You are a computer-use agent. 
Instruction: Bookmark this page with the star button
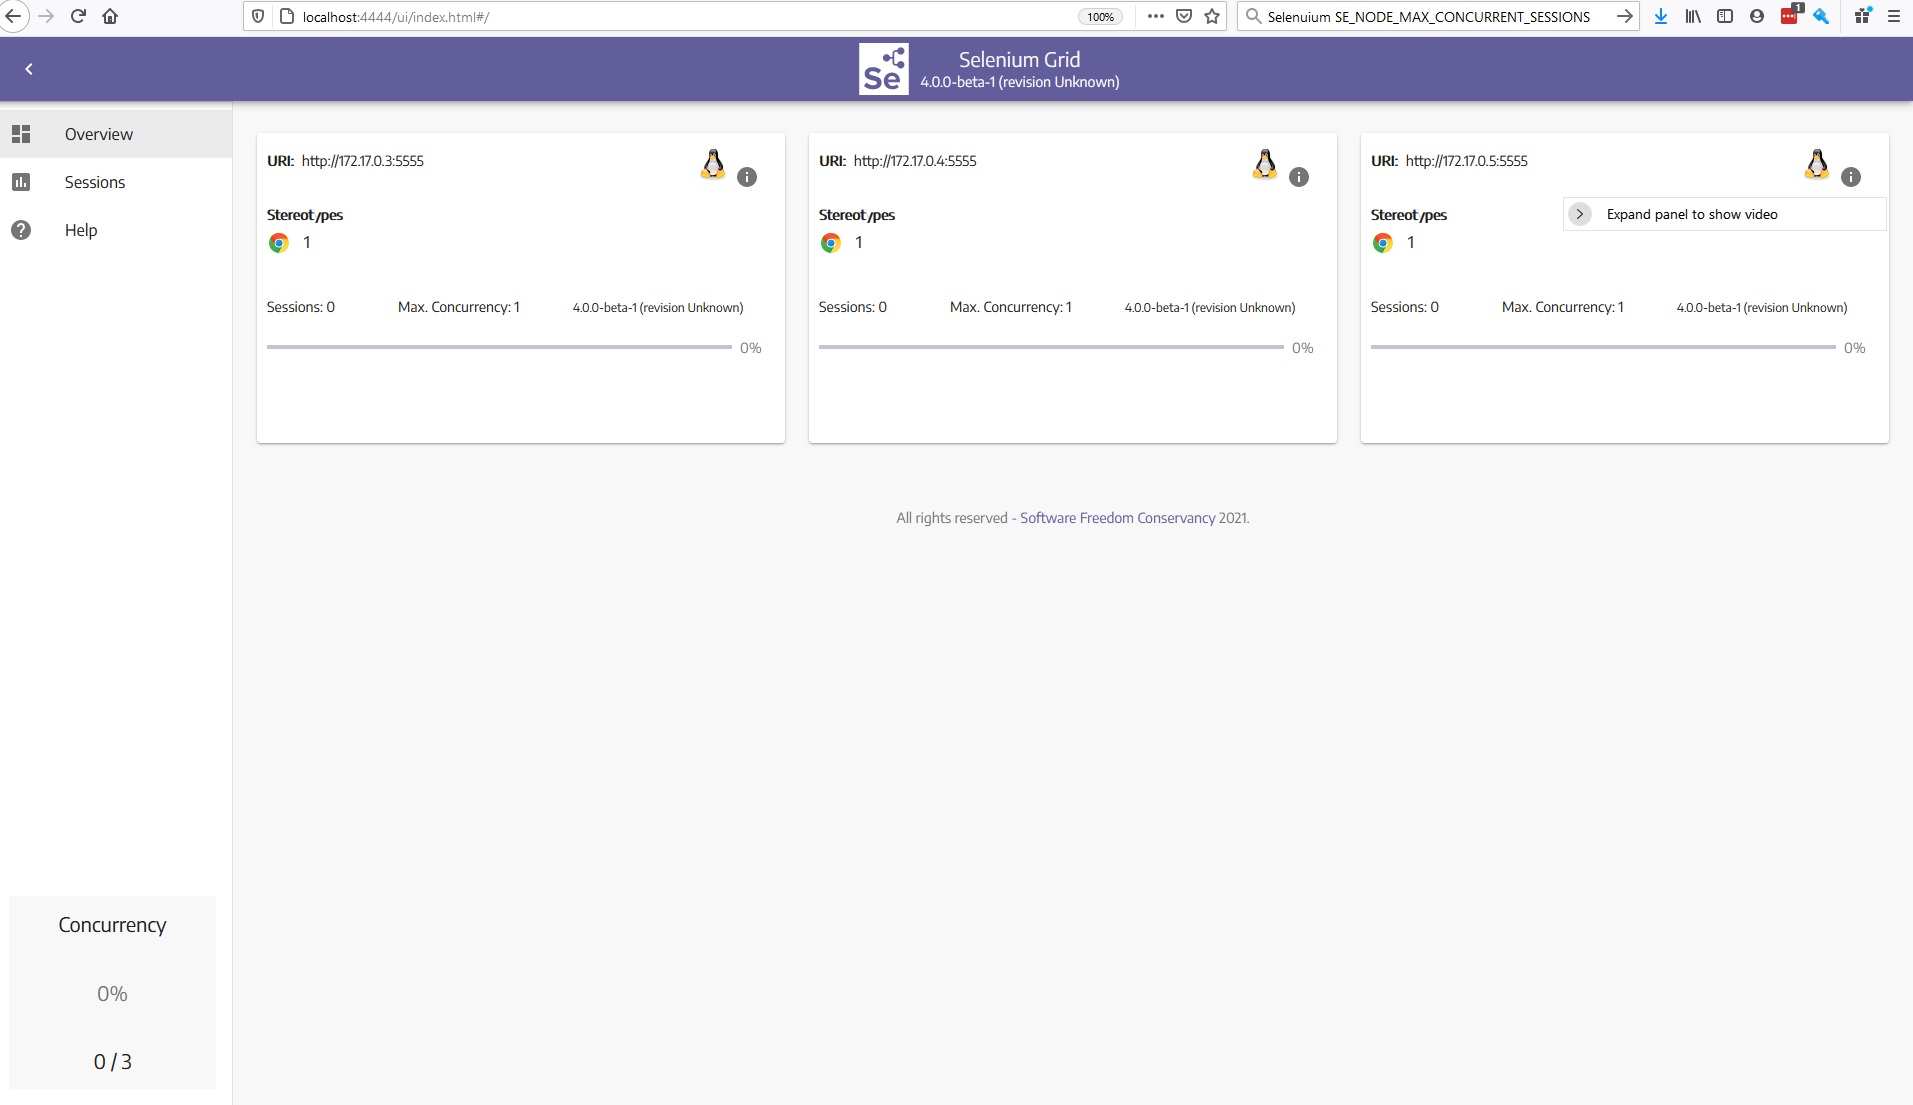(x=1211, y=16)
